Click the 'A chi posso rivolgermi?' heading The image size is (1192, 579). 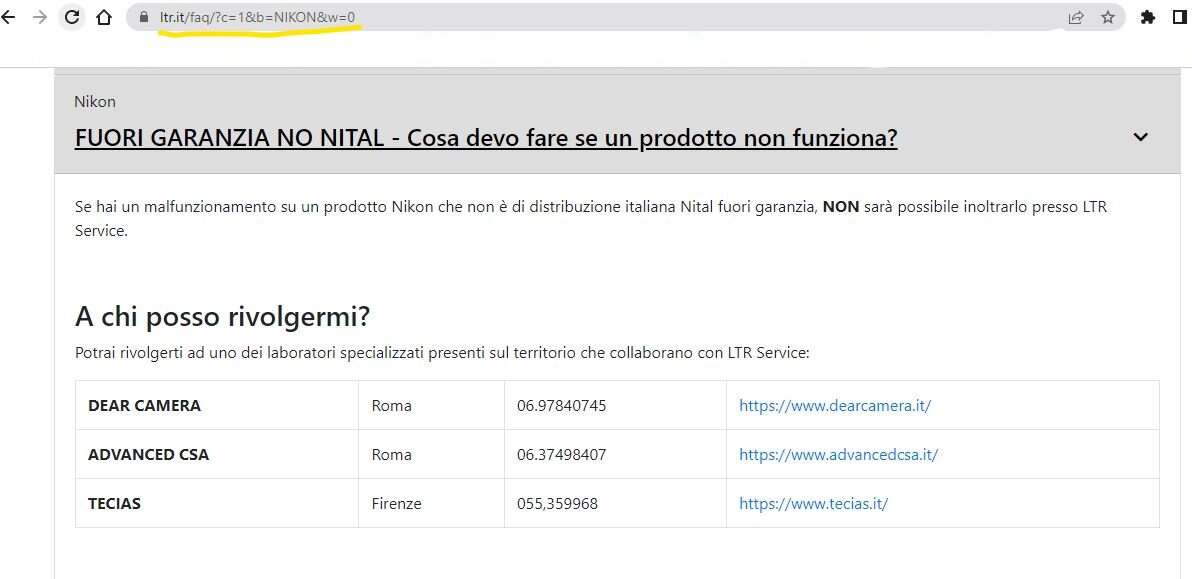click(222, 317)
